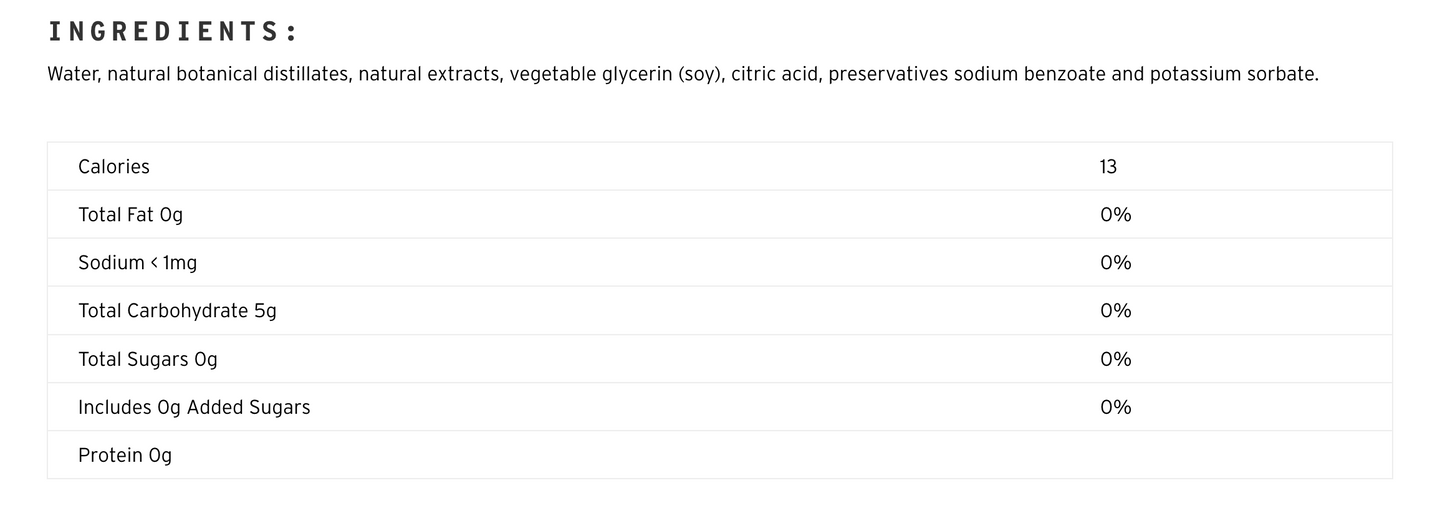
Task: Click 'potassium sorbate' at the sentence end
Action: pos(1233,74)
